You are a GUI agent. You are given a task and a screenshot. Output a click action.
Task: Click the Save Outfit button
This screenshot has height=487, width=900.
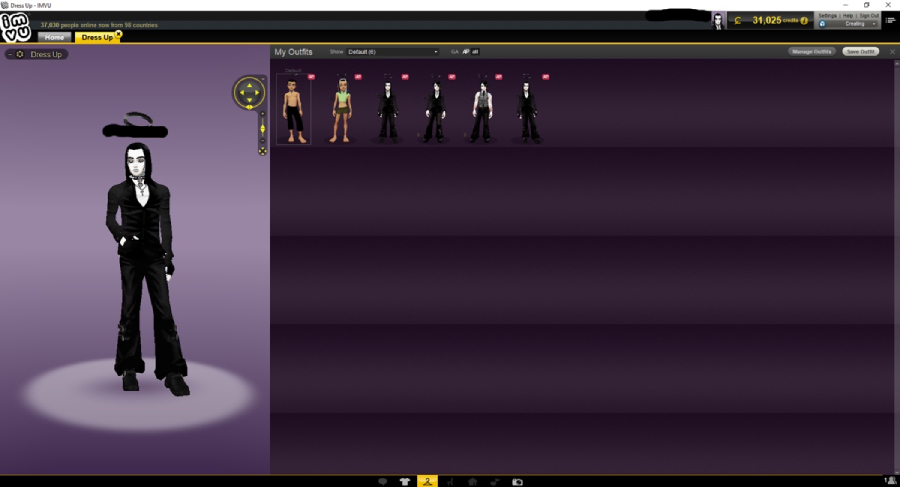860,52
